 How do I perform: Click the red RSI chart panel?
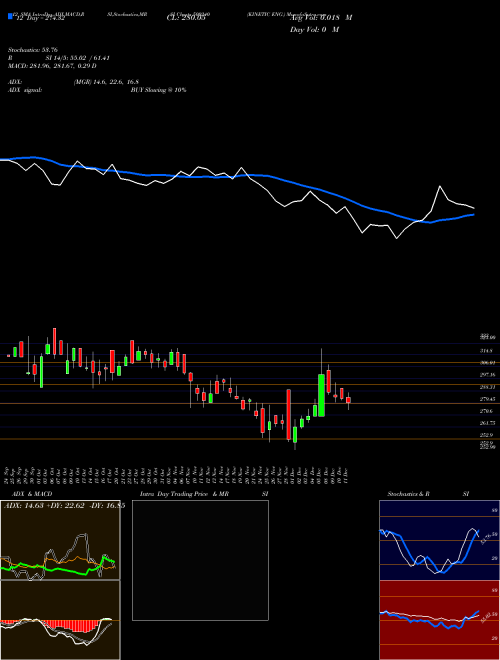pyautogui.click(x=439, y=620)
